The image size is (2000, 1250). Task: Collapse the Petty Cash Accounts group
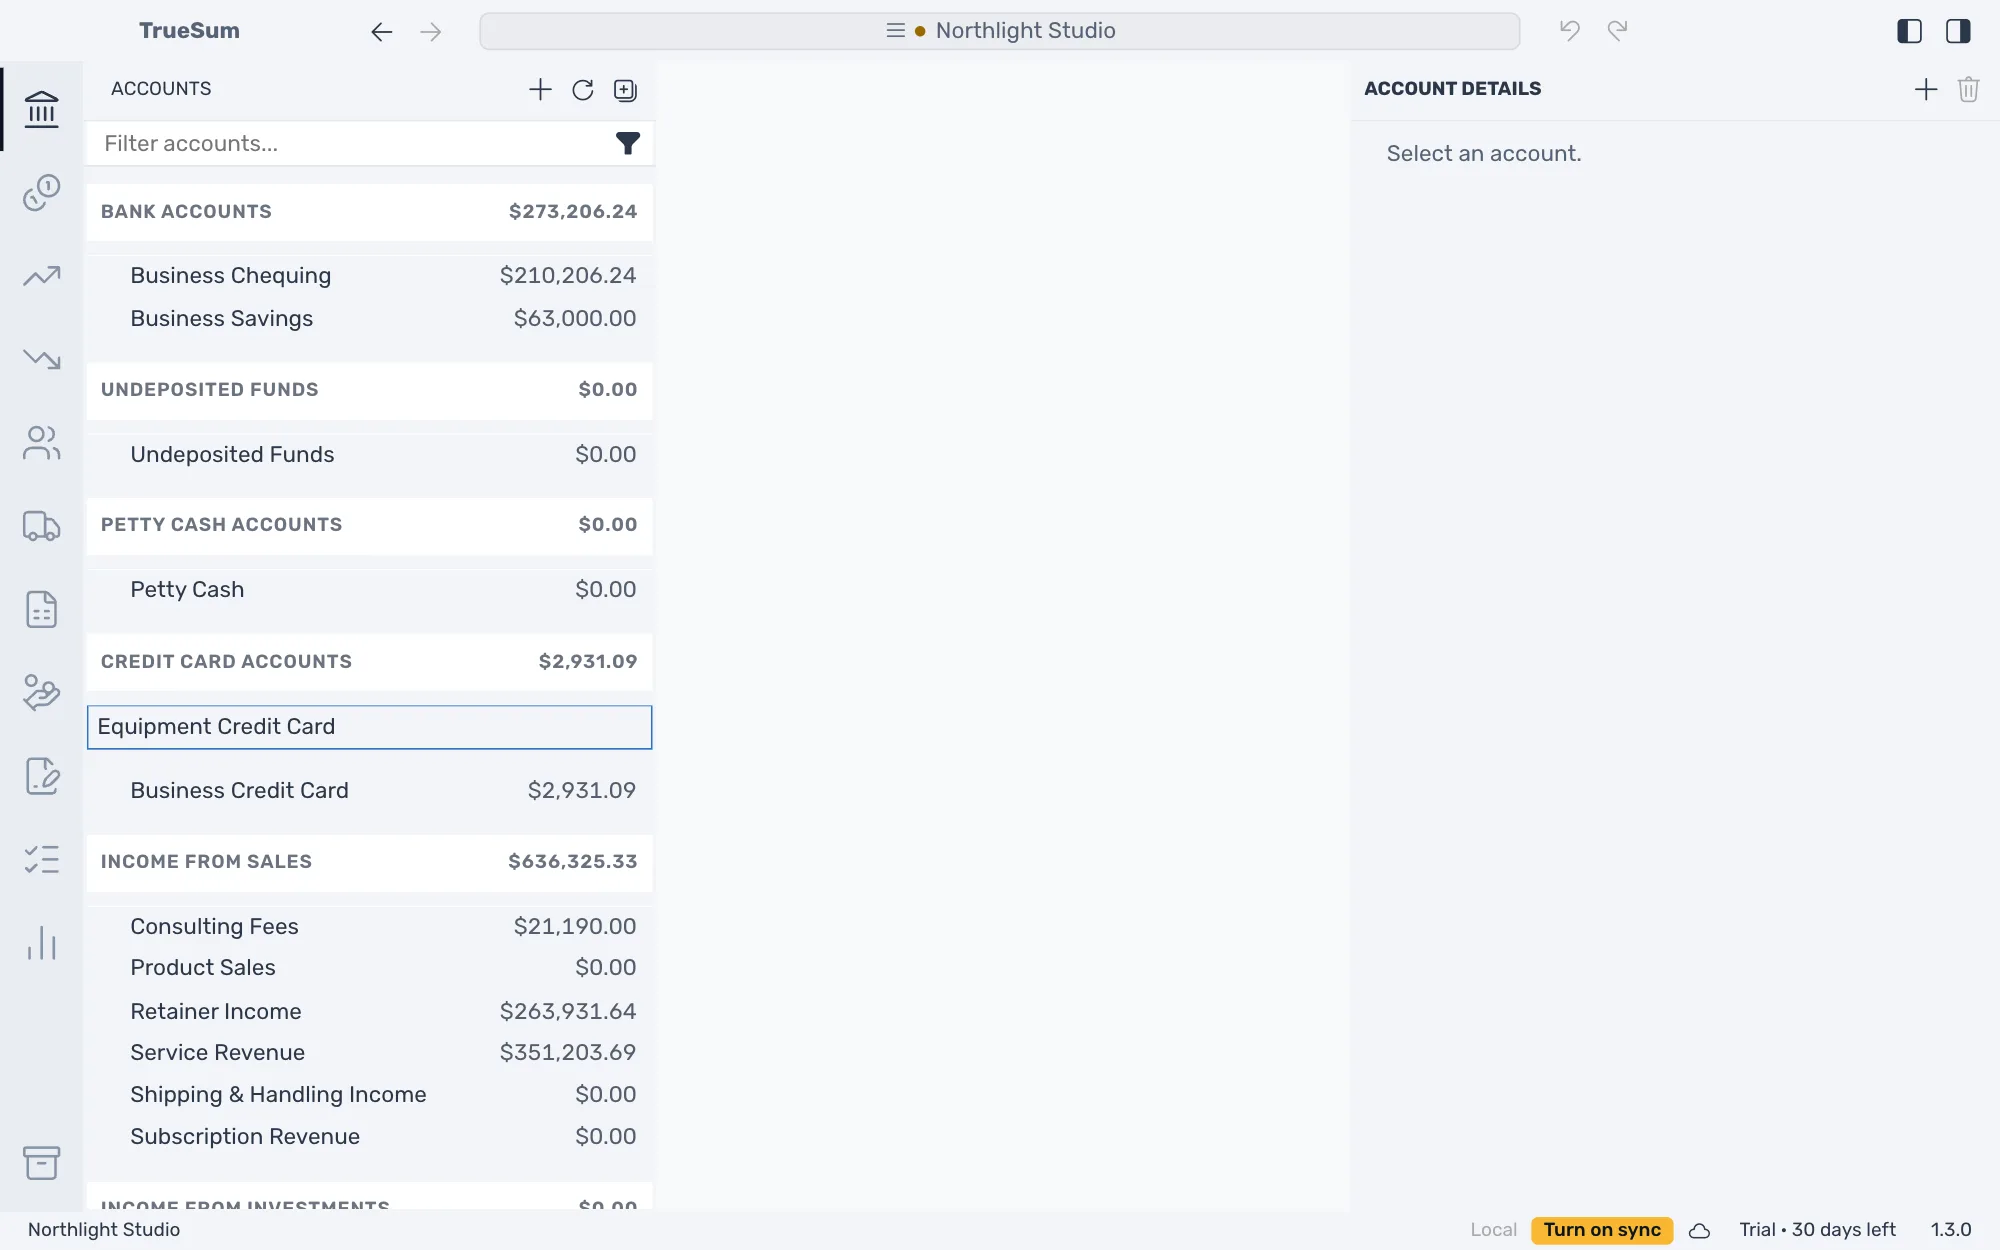pyautogui.click(x=369, y=525)
